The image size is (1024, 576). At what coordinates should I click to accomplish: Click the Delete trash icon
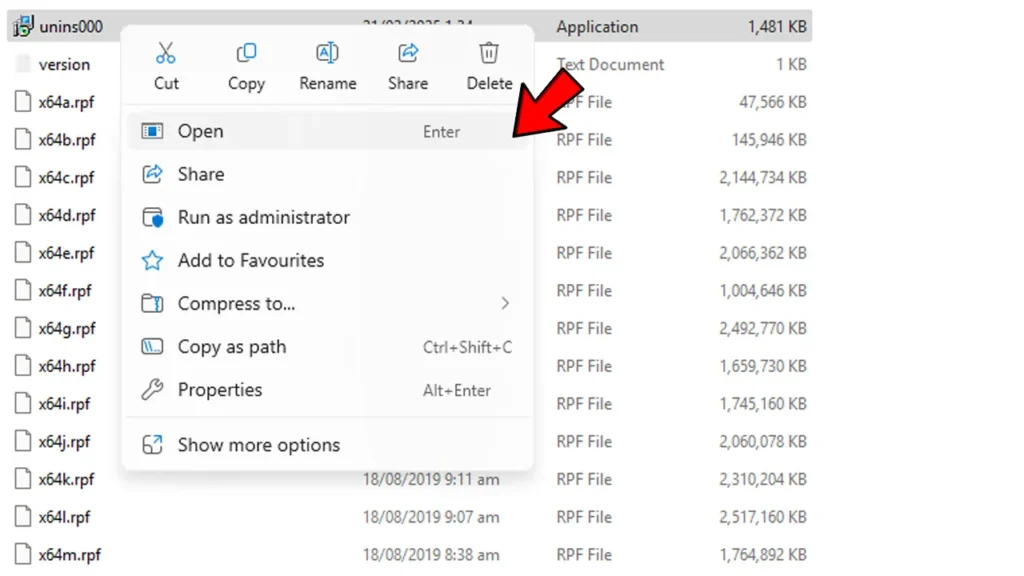(488, 52)
